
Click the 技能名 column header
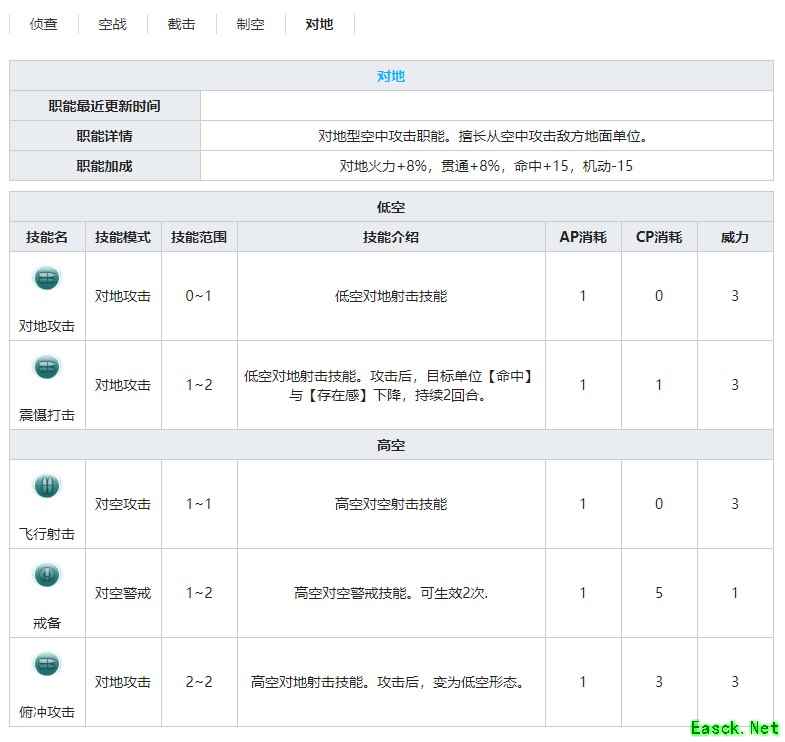[47, 237]
